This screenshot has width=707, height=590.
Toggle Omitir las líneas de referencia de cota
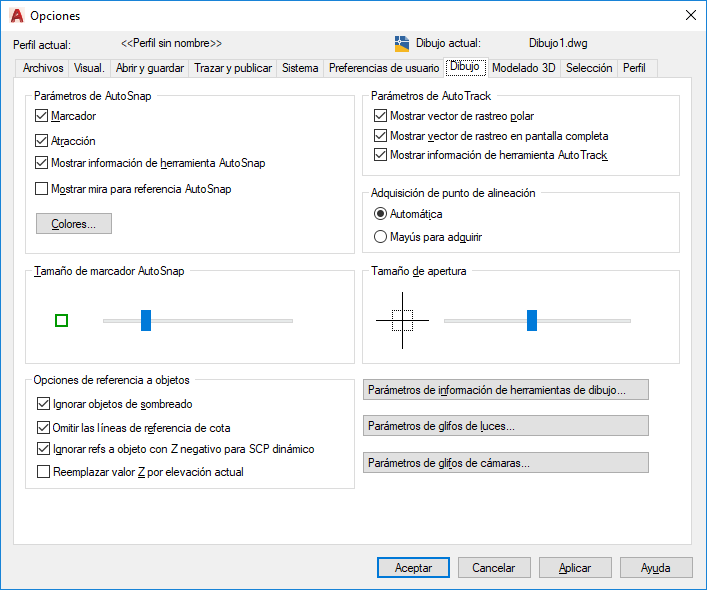coord(43,427)
